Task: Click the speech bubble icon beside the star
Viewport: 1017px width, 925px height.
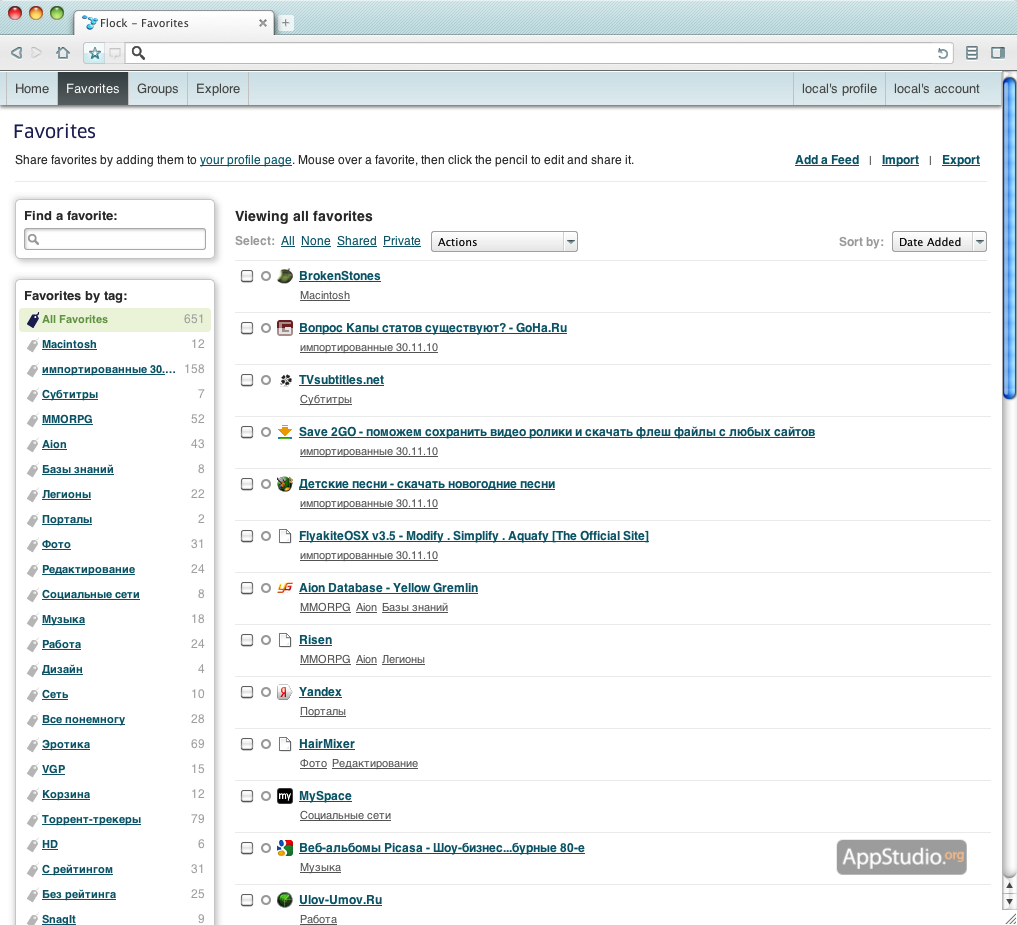Action: (x=115, y=53)
